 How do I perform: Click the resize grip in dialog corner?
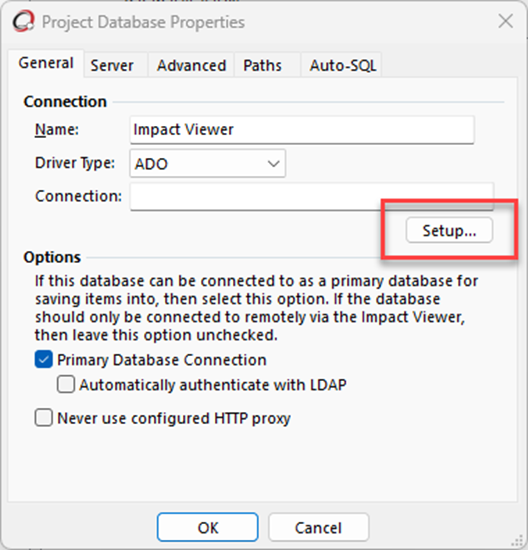516,541
